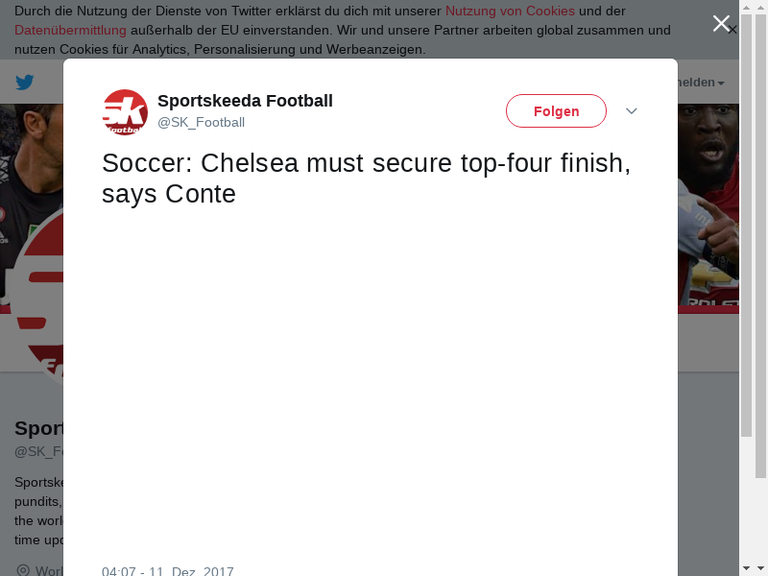
Task: Click the location pin icon in profile
Action: pos(21,570)
